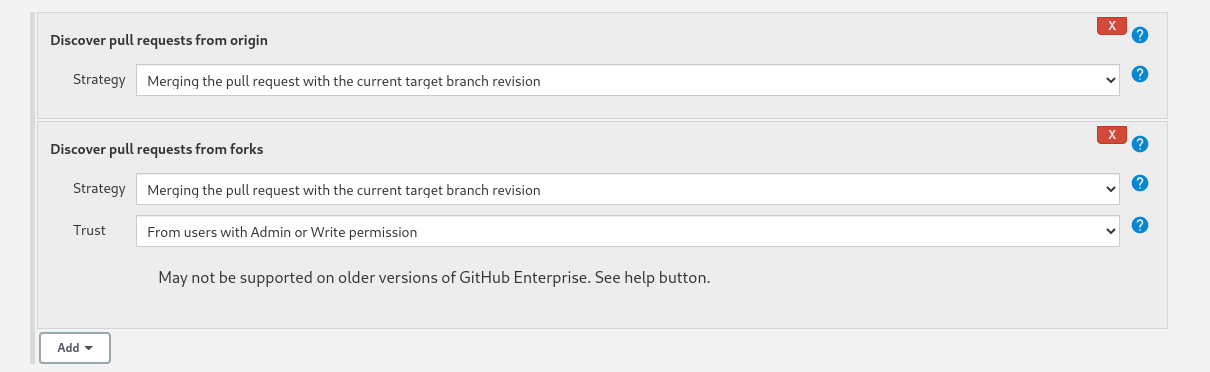1210x372 pixels.
Task: Click the Add button below the behaviours
Action: click(75, 348)
